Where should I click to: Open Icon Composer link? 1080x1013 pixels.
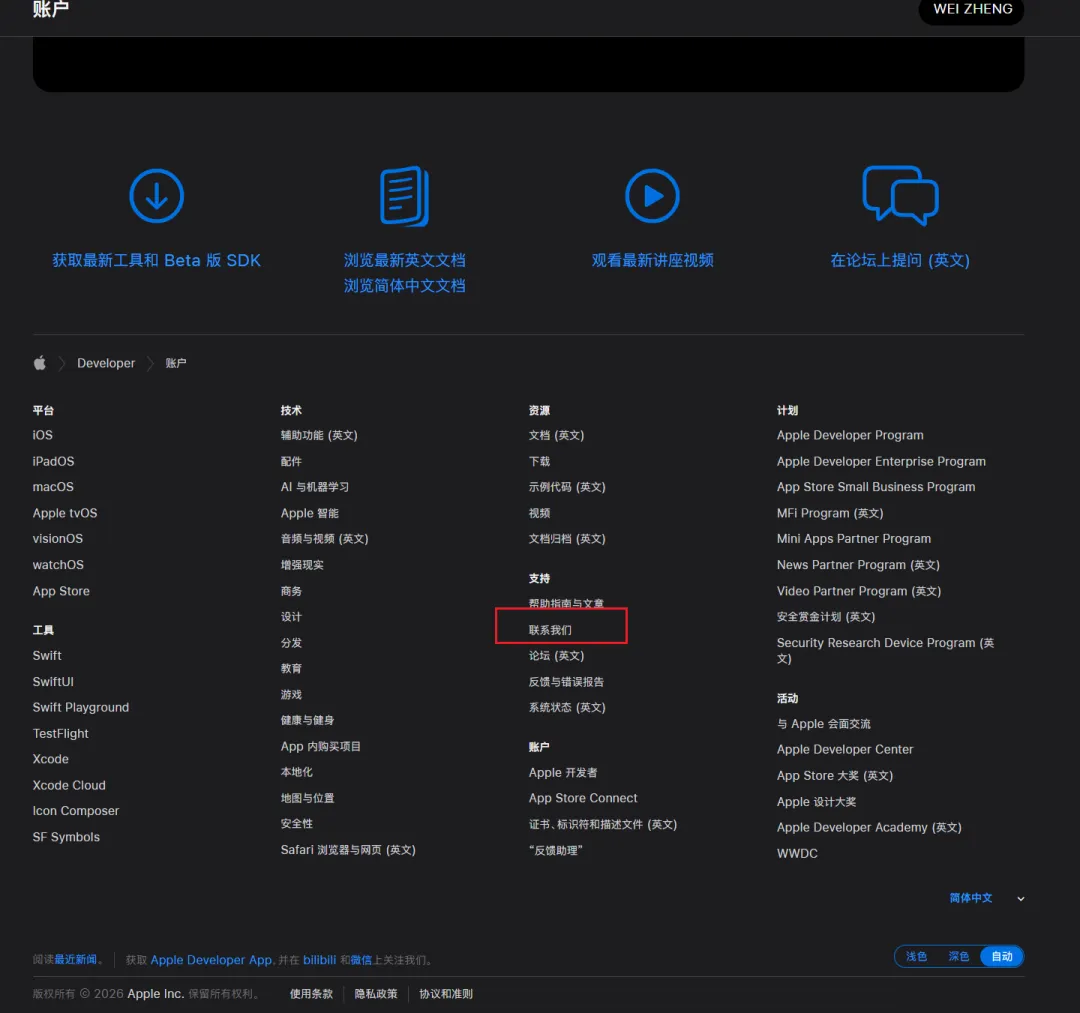pyautogui.click(x=76, y=811)
